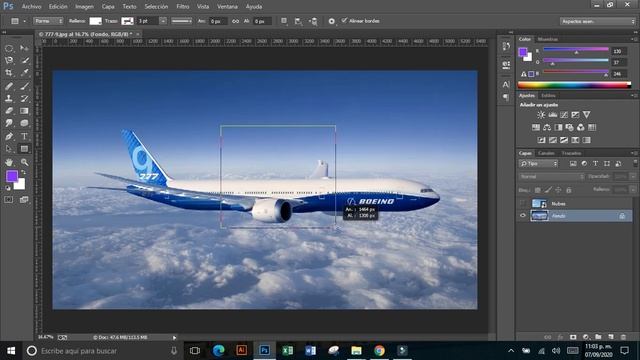Open the workspace Aspectos esen. dropdown
The width and height of the screenshot is (640, 360).
pyautogui.click(x=598, y=21)
